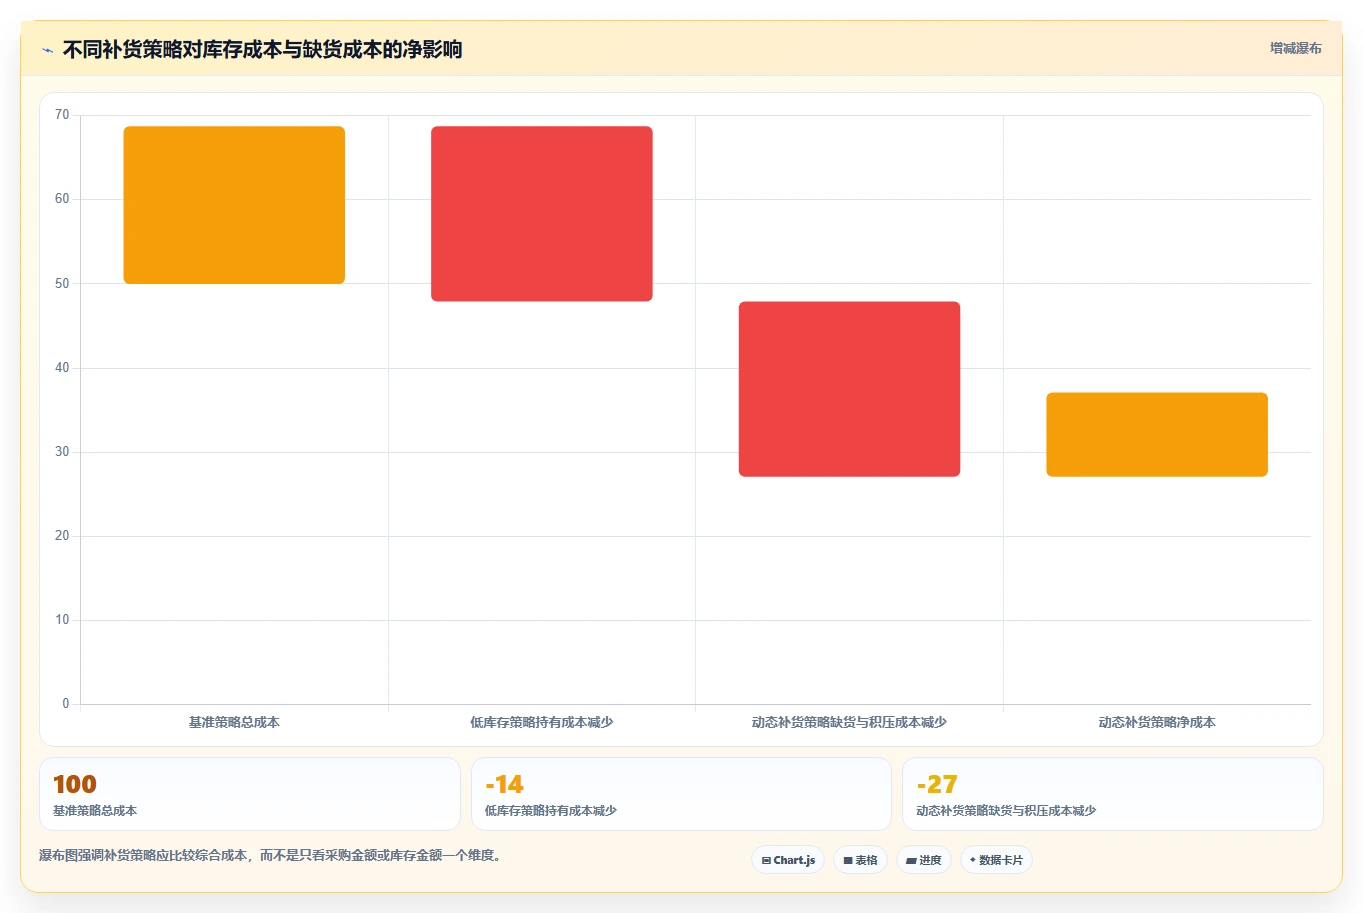The height and width of the screenshot is (913, 1363).
Task: Click the y-axis value 0
Action: (x=66, y=704)
